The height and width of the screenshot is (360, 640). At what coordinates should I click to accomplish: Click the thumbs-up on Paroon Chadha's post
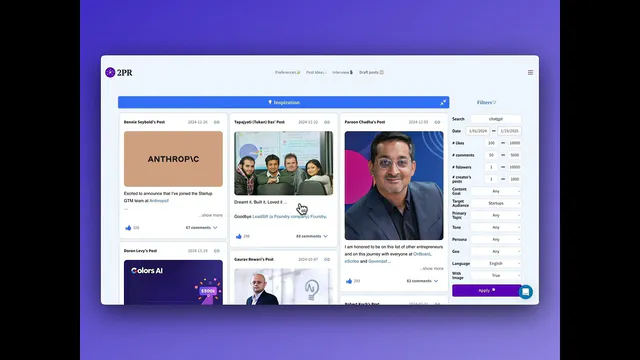[349, 281]
